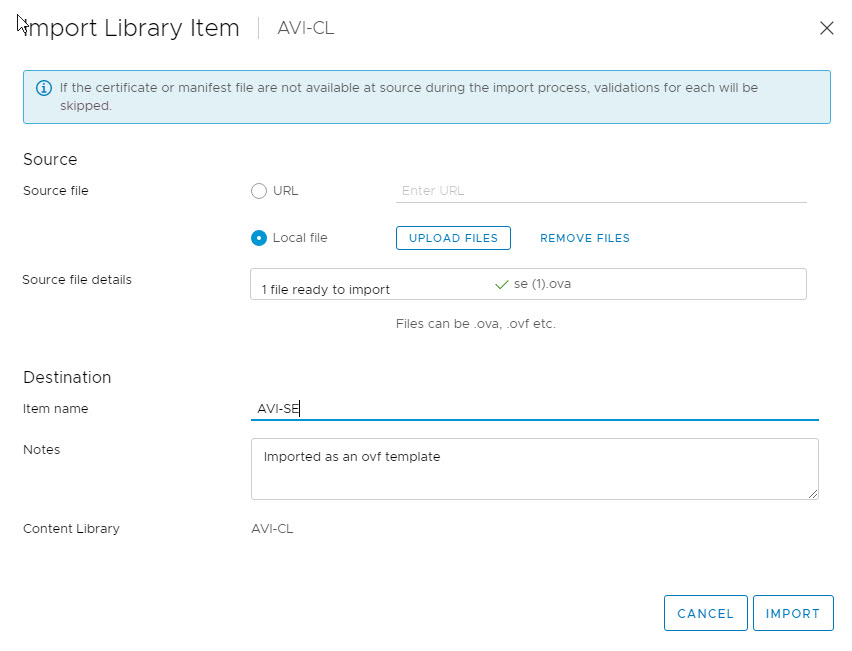
Task: Click the AVI-CL name in the dialog header
Action: click(306, 28)
